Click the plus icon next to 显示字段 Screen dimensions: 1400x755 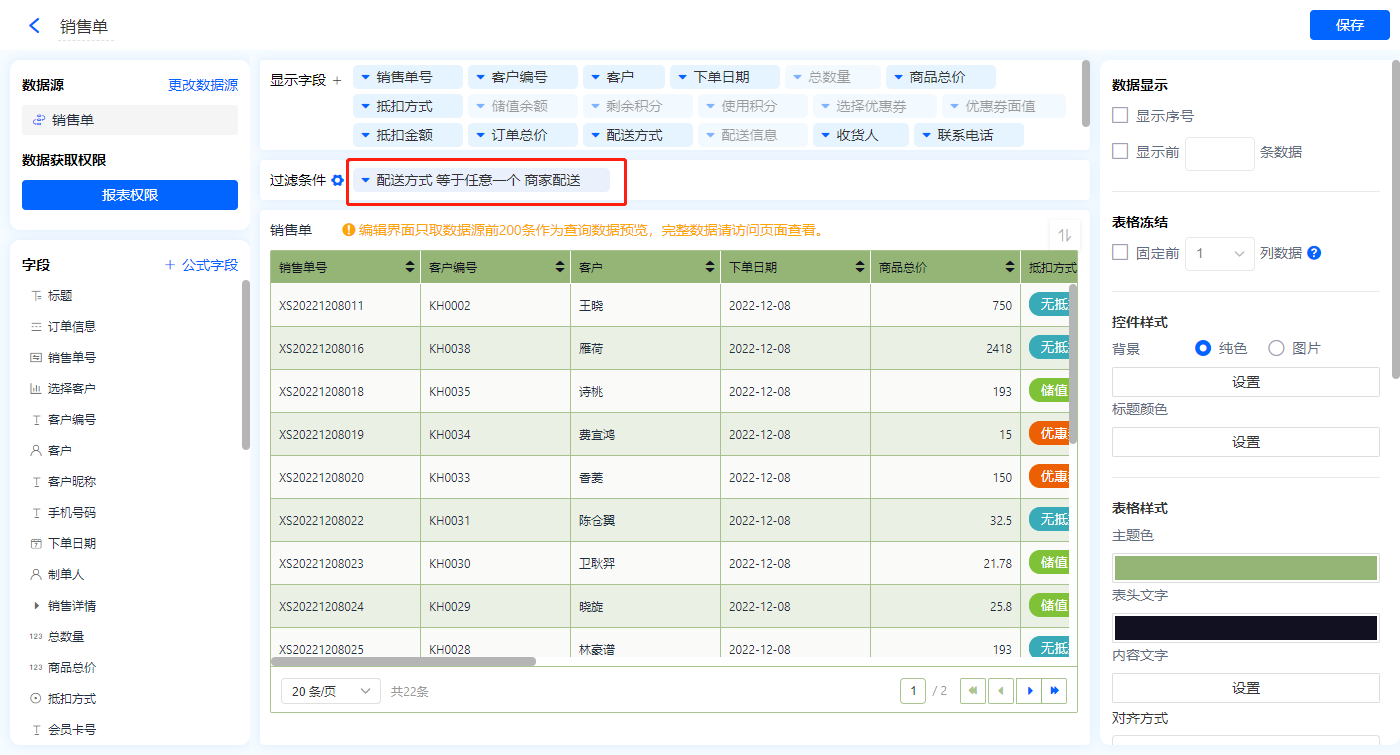pyautogui.click(x=337, y=80)
